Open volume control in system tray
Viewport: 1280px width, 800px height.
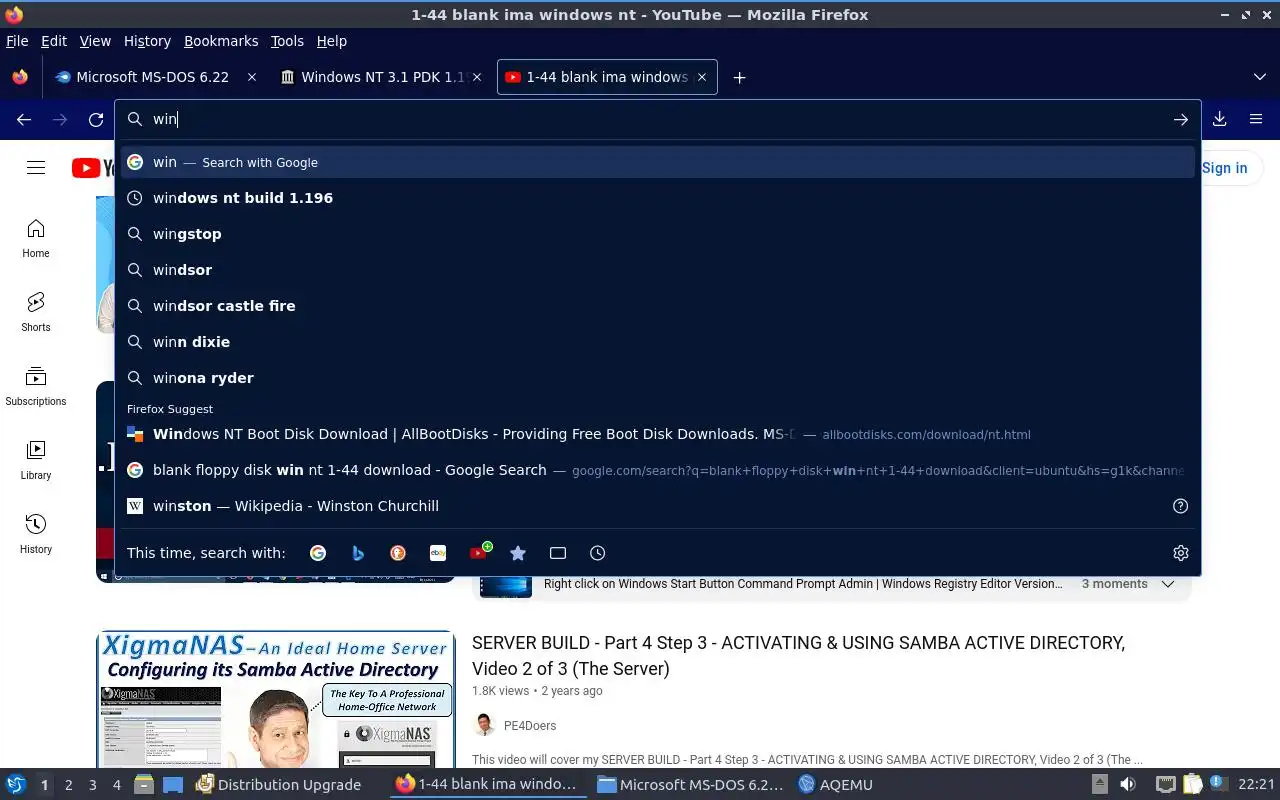tap(1127, 785)
